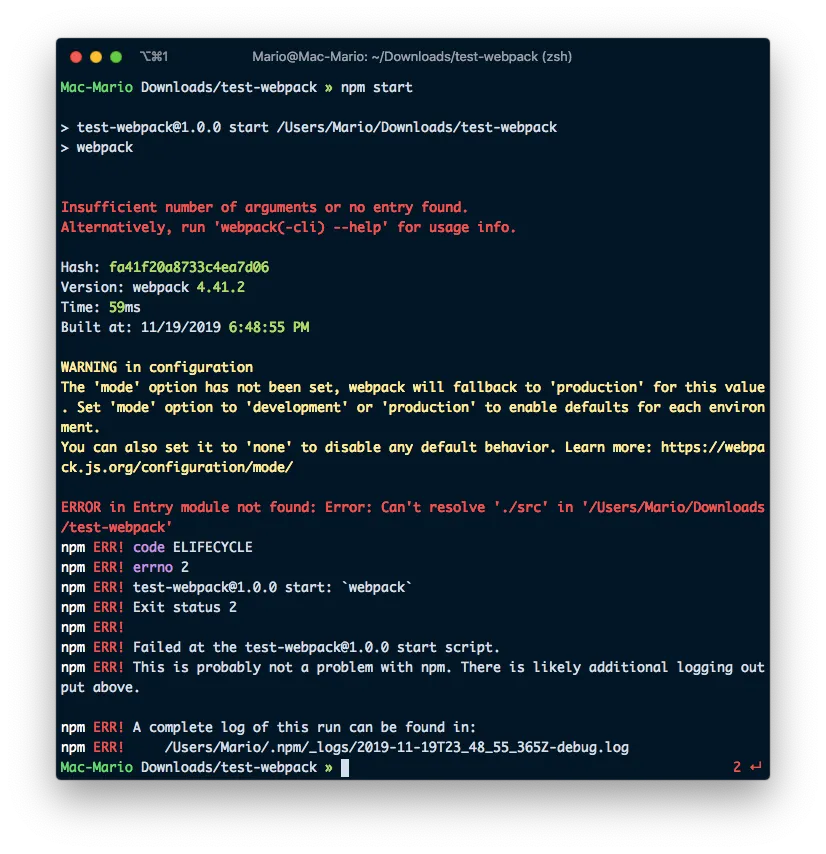Click the yellow minimize window button
The height and width of the screenshot is (854, 826).
(x=96, y=57)
